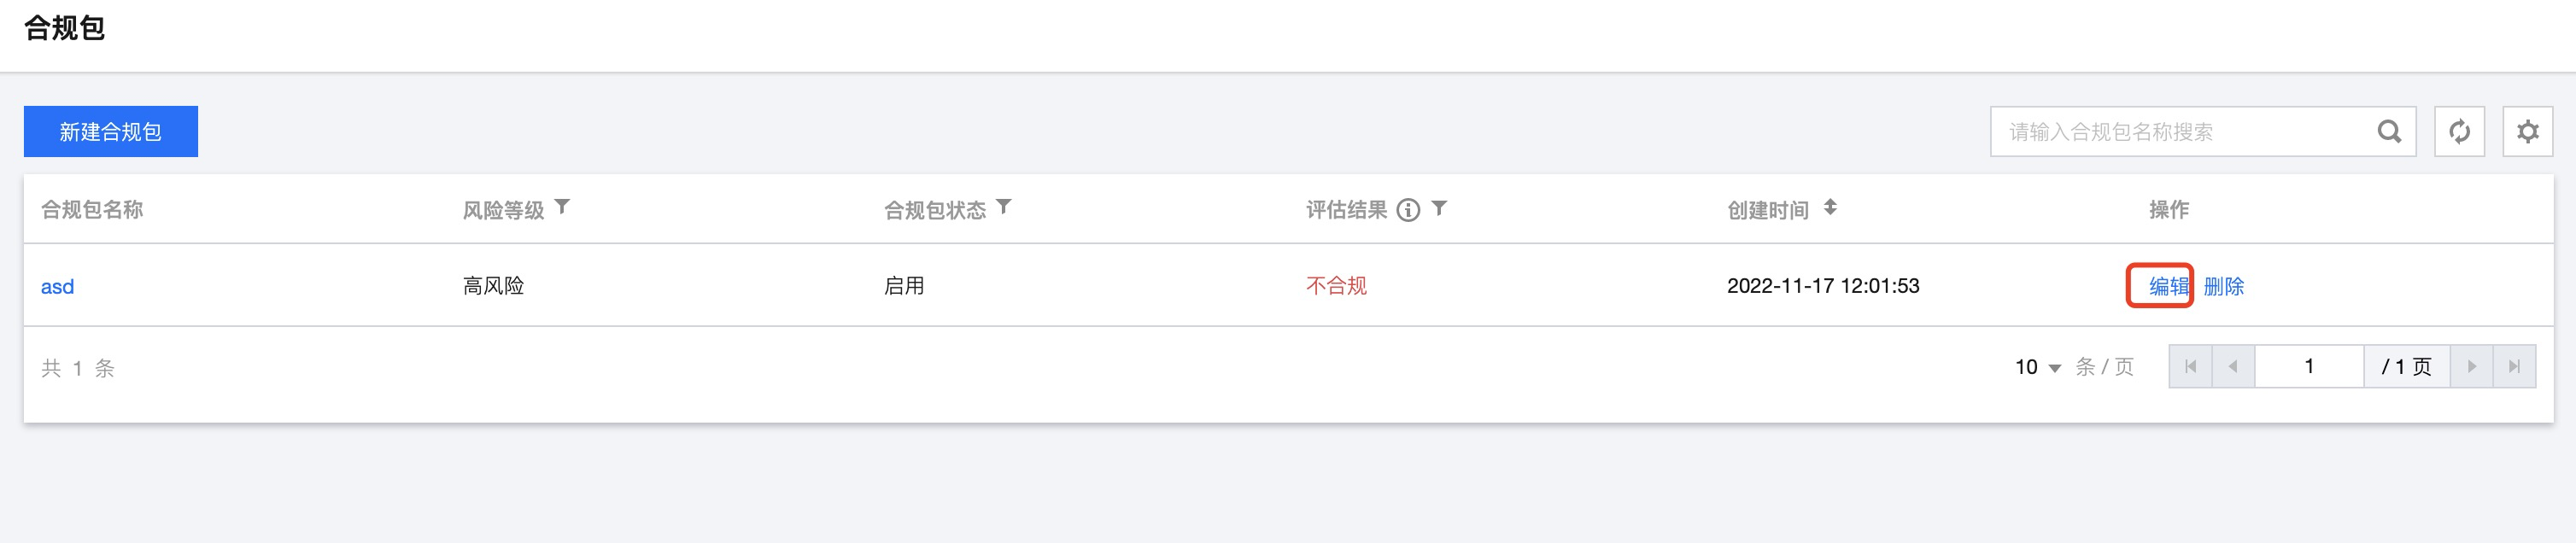Filter by 合规包状态 funnel icon

click(1004, 207)
